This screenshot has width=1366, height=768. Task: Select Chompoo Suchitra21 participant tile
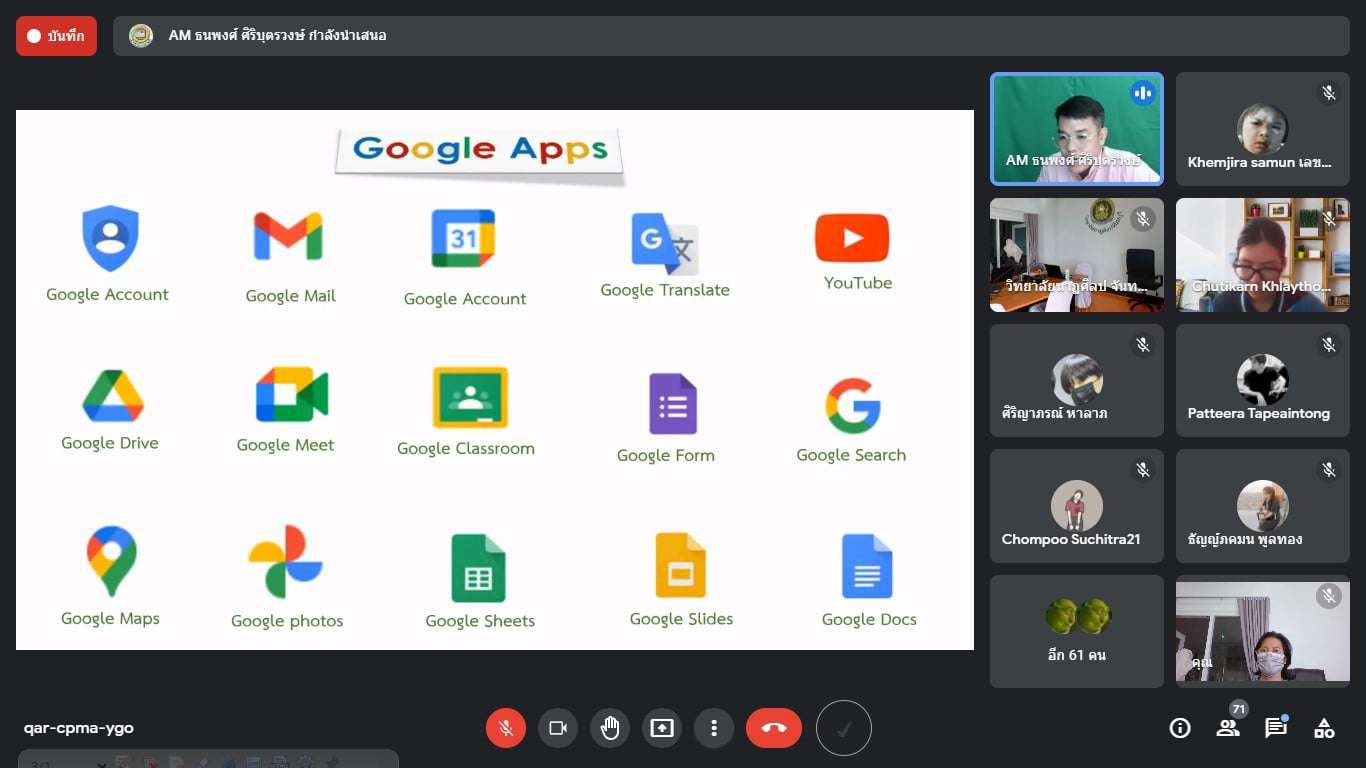(1076, 506)
